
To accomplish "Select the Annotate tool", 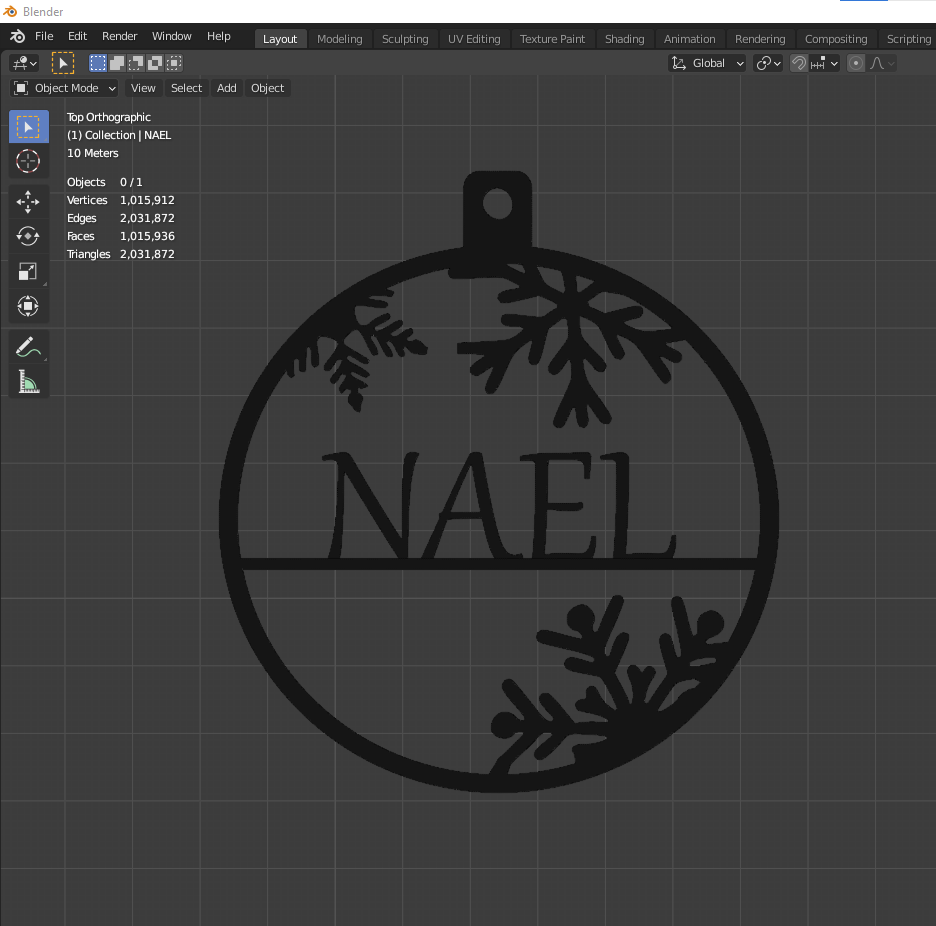I will tap(29, 347).
